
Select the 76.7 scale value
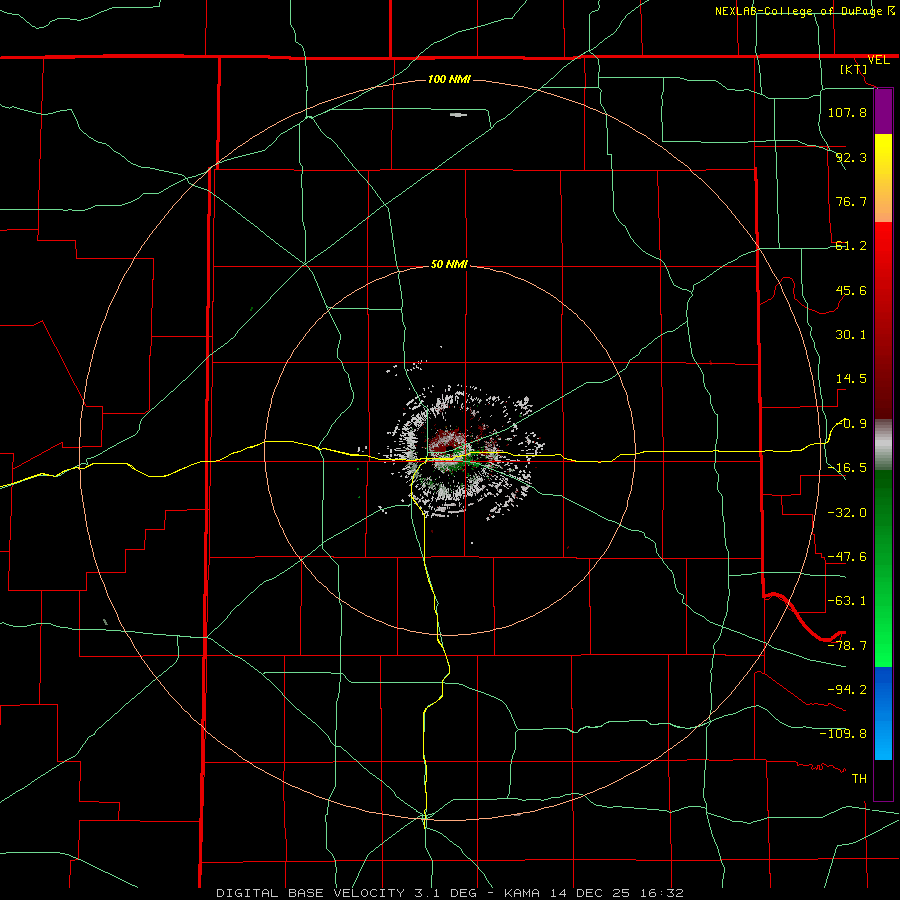[851, 201]
